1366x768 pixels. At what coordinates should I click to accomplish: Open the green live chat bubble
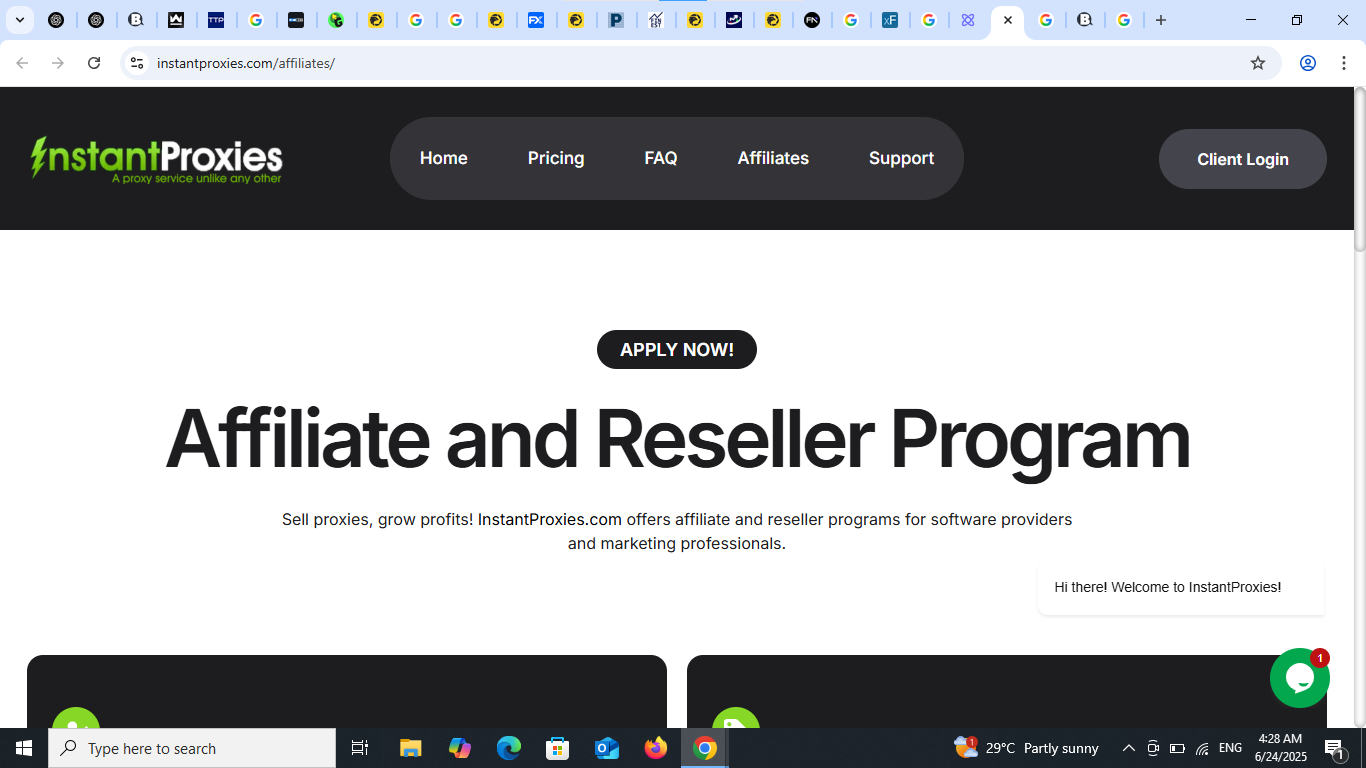(x=1299, y=678)
